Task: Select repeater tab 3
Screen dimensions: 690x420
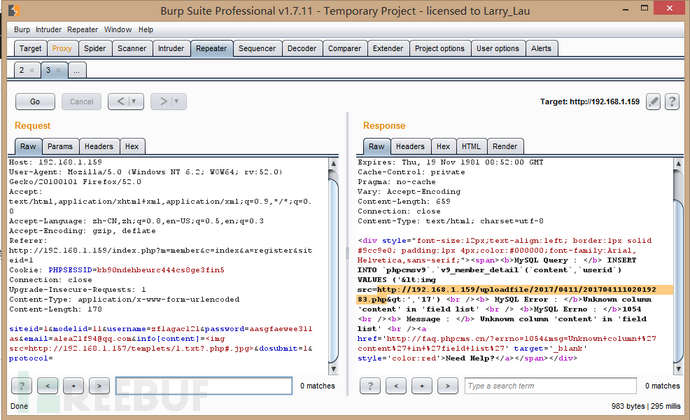Action: (48, 70)
